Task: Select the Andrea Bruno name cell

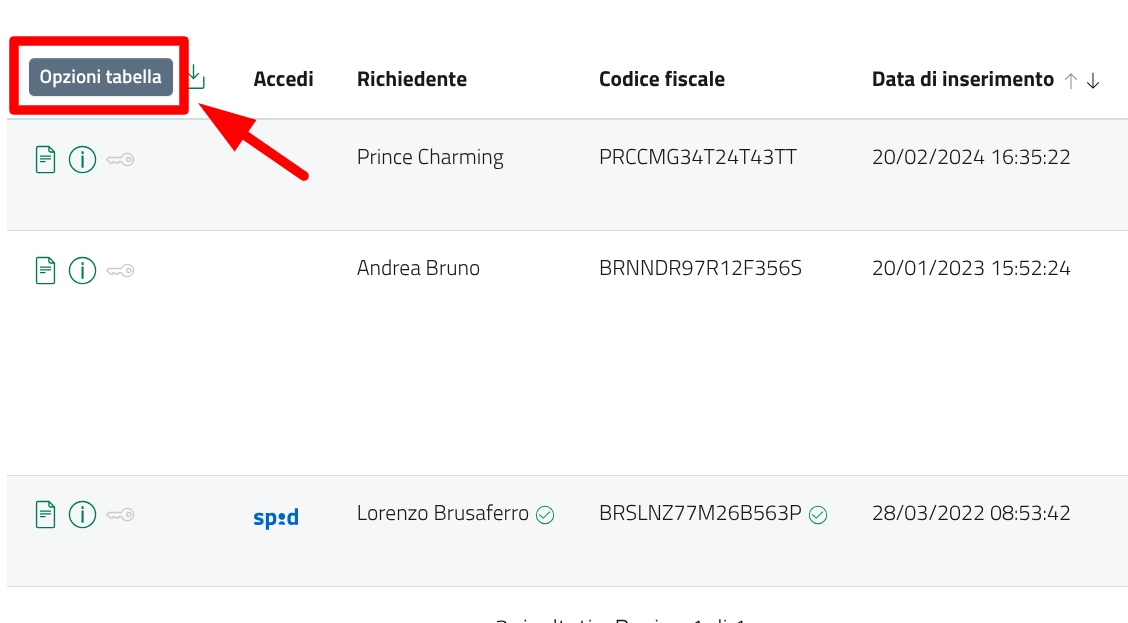Action: [x=418, y=268]
